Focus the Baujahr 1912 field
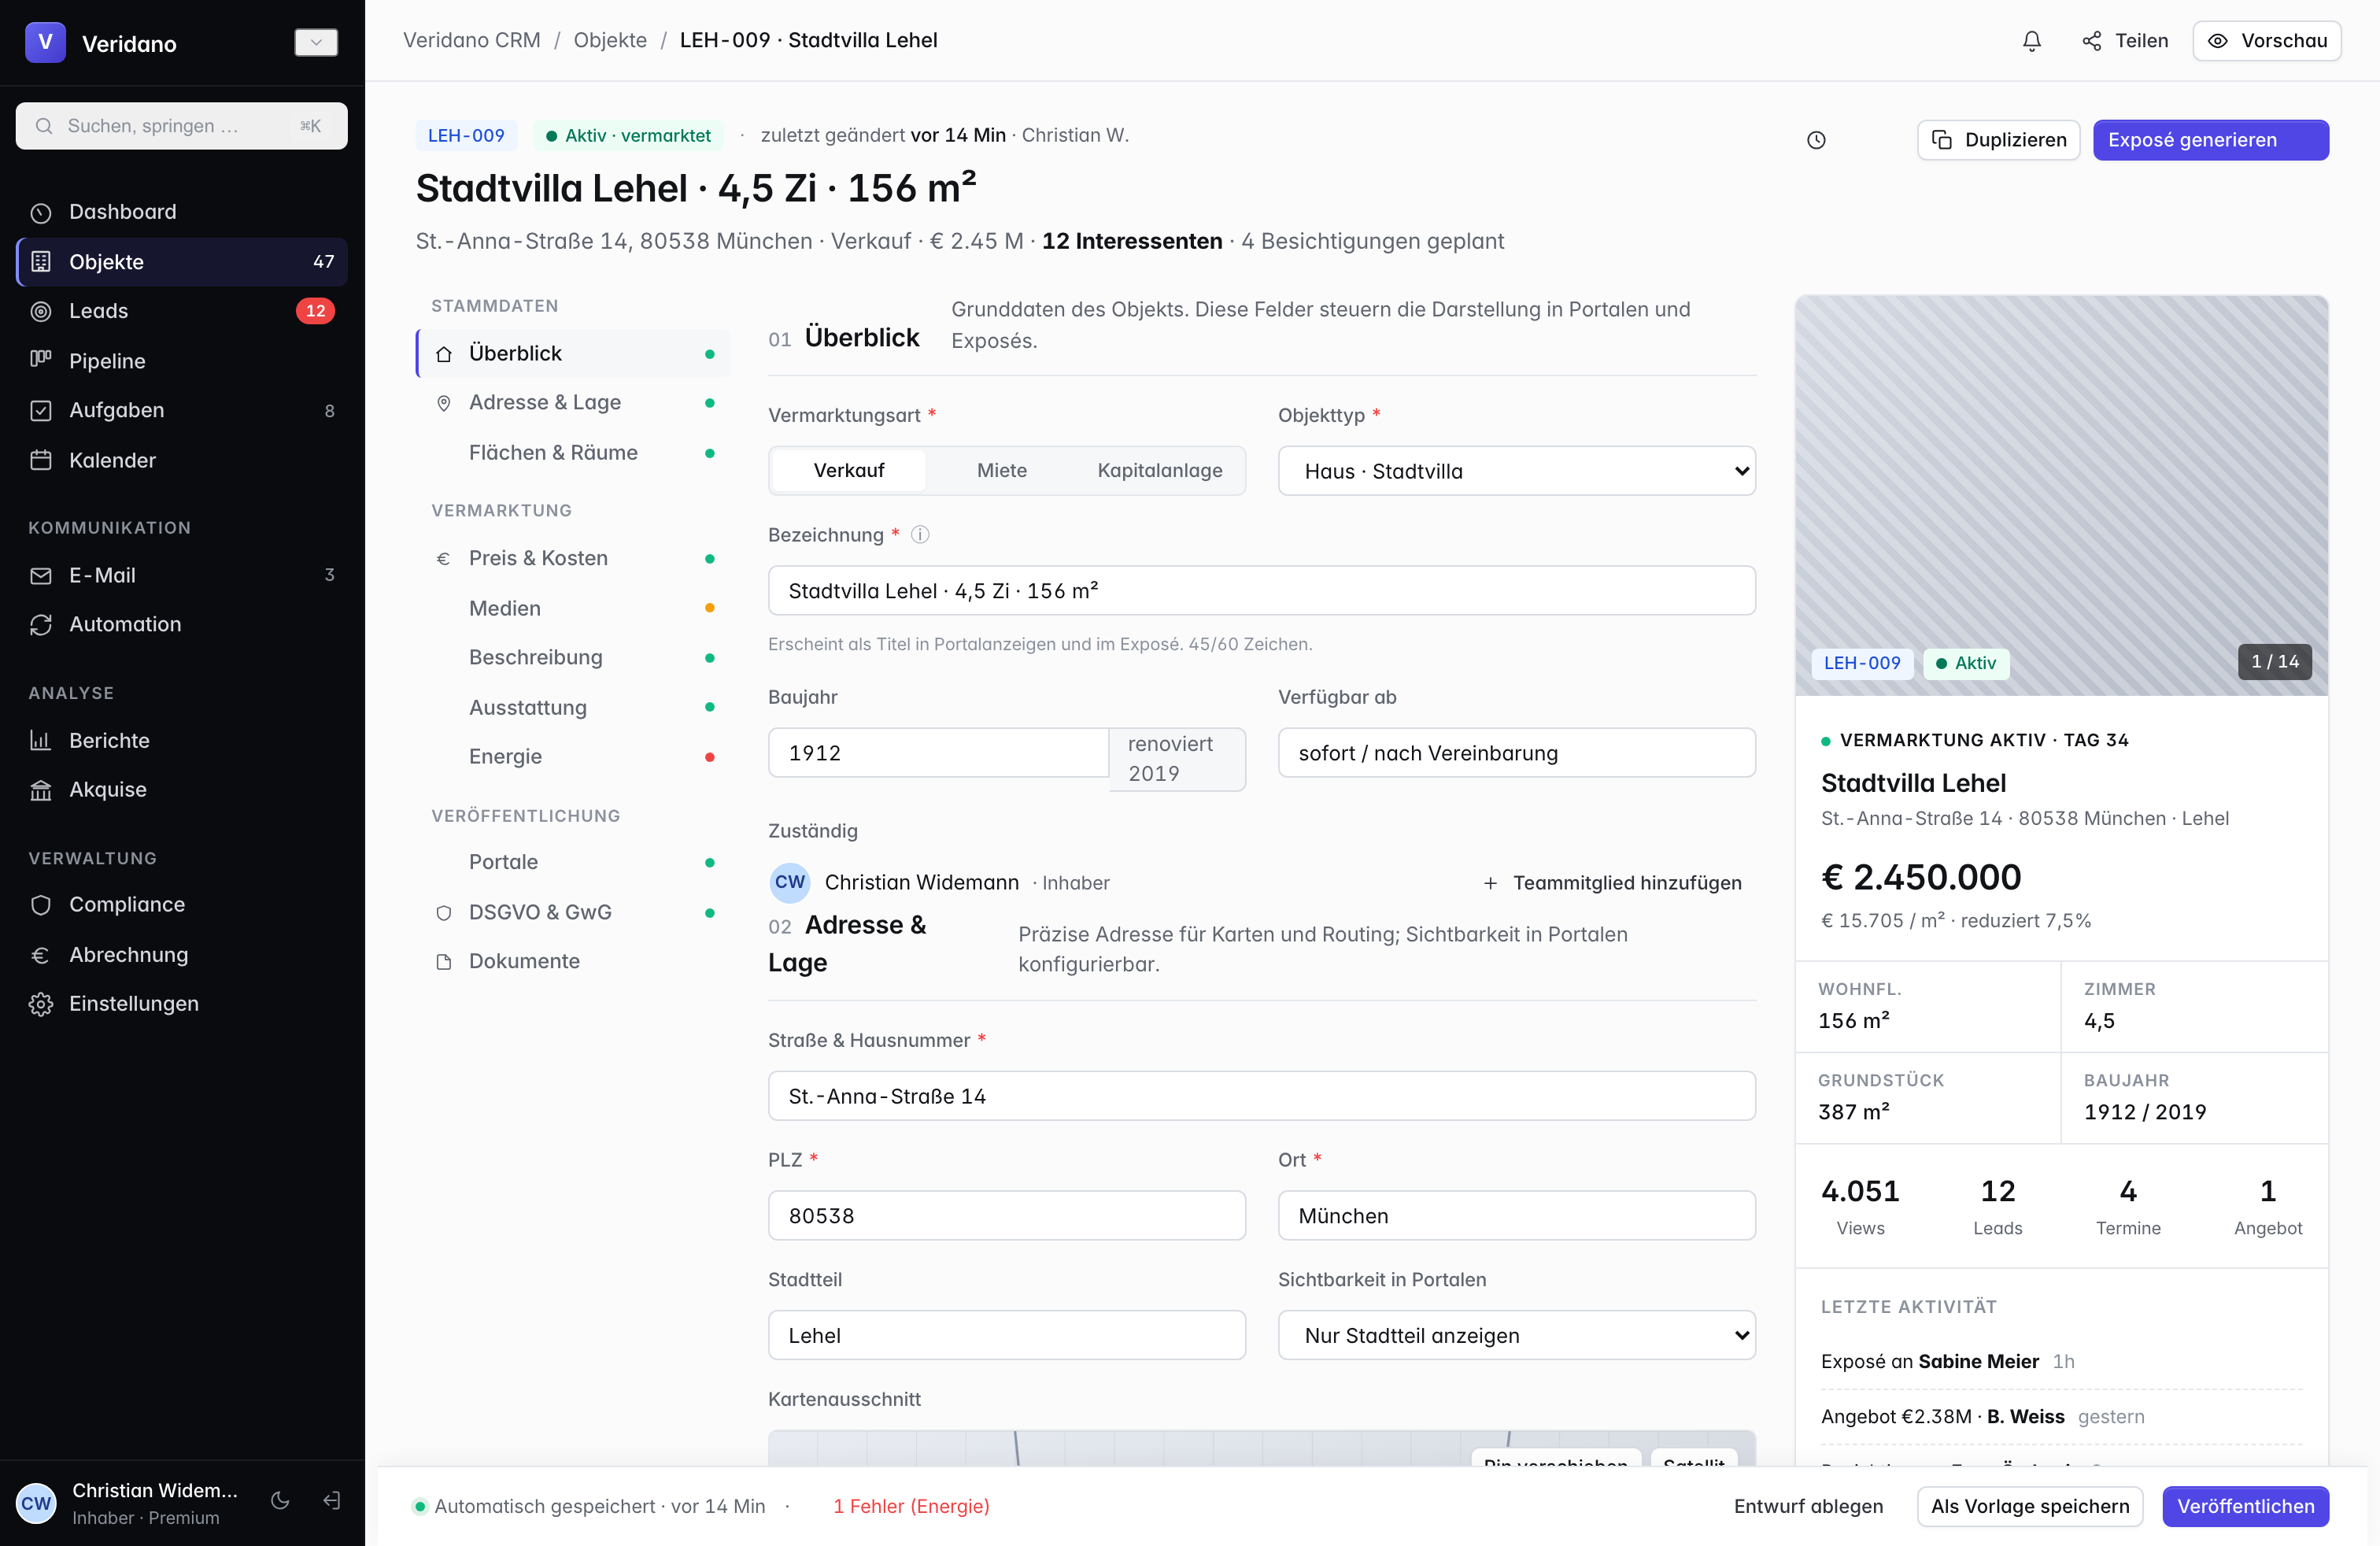 click(938, 753)
